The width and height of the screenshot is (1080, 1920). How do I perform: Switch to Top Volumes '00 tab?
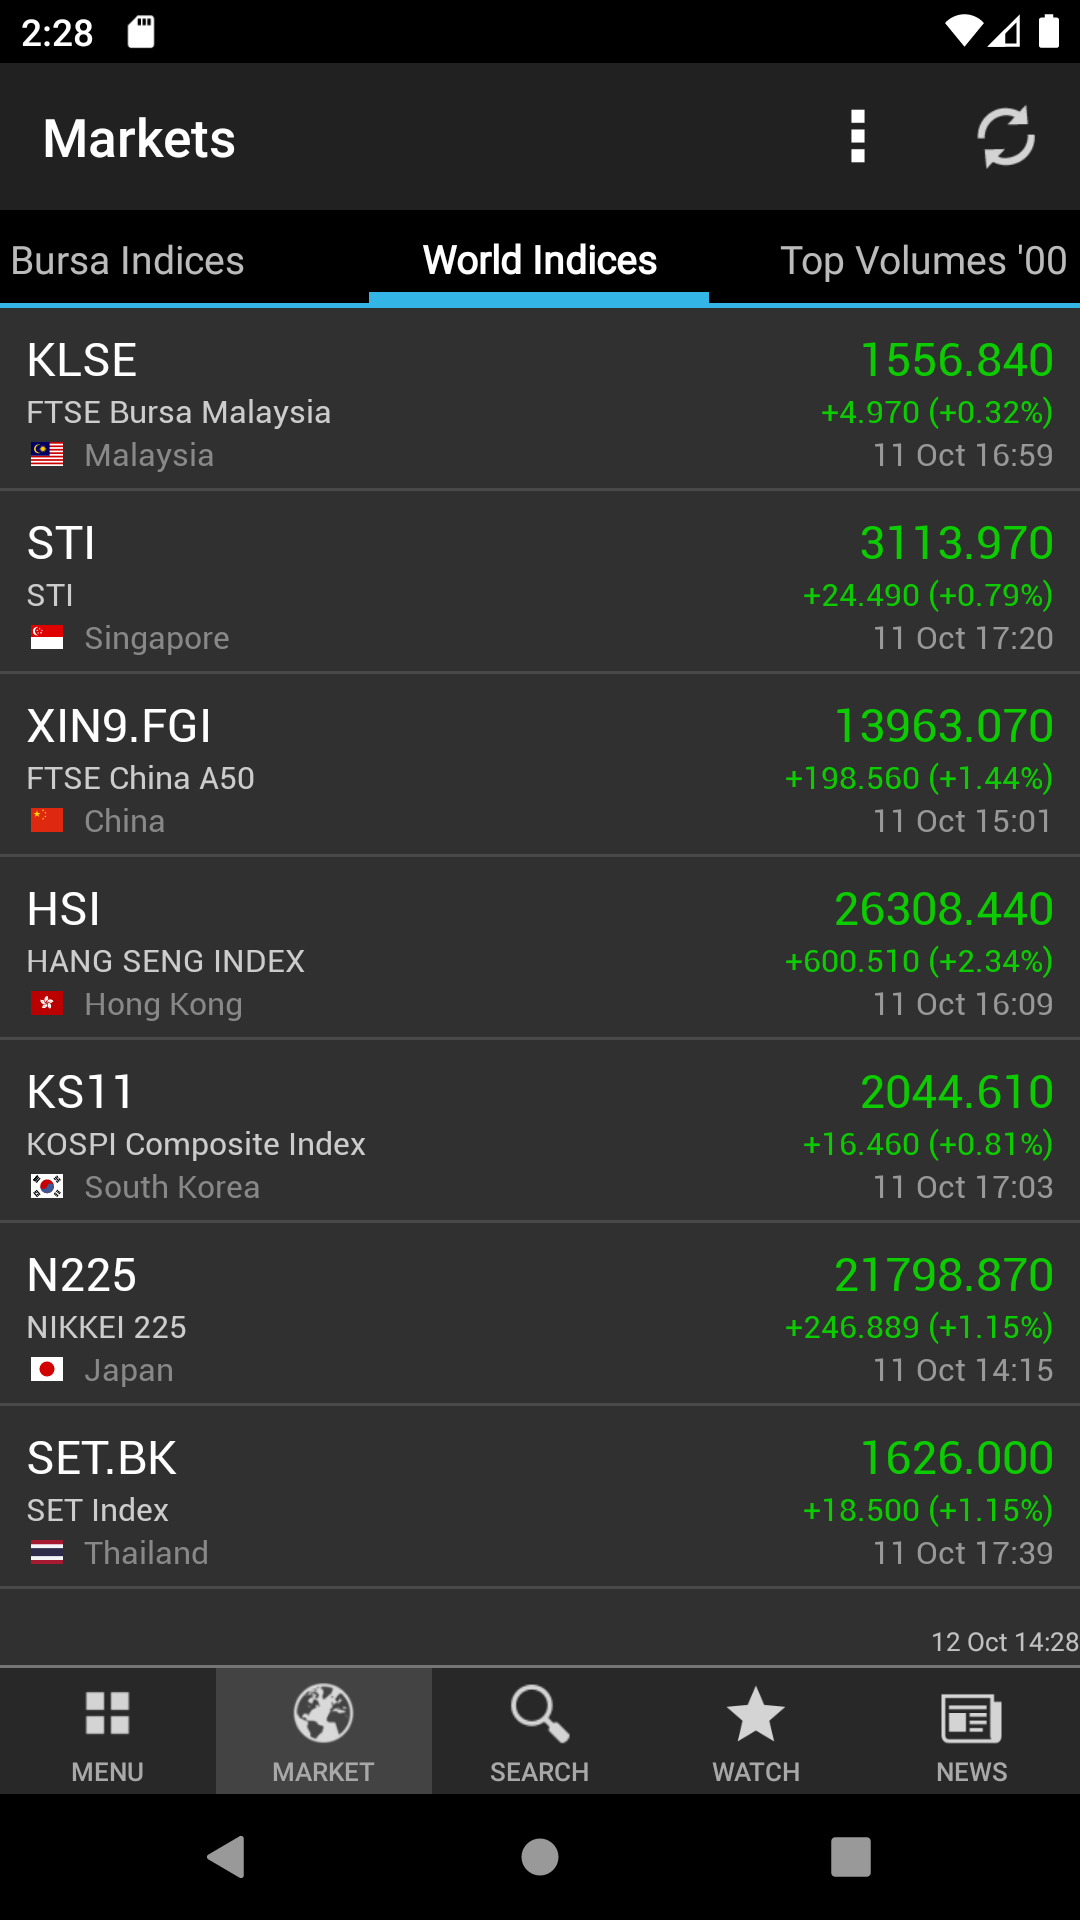(x=923, y=261)
